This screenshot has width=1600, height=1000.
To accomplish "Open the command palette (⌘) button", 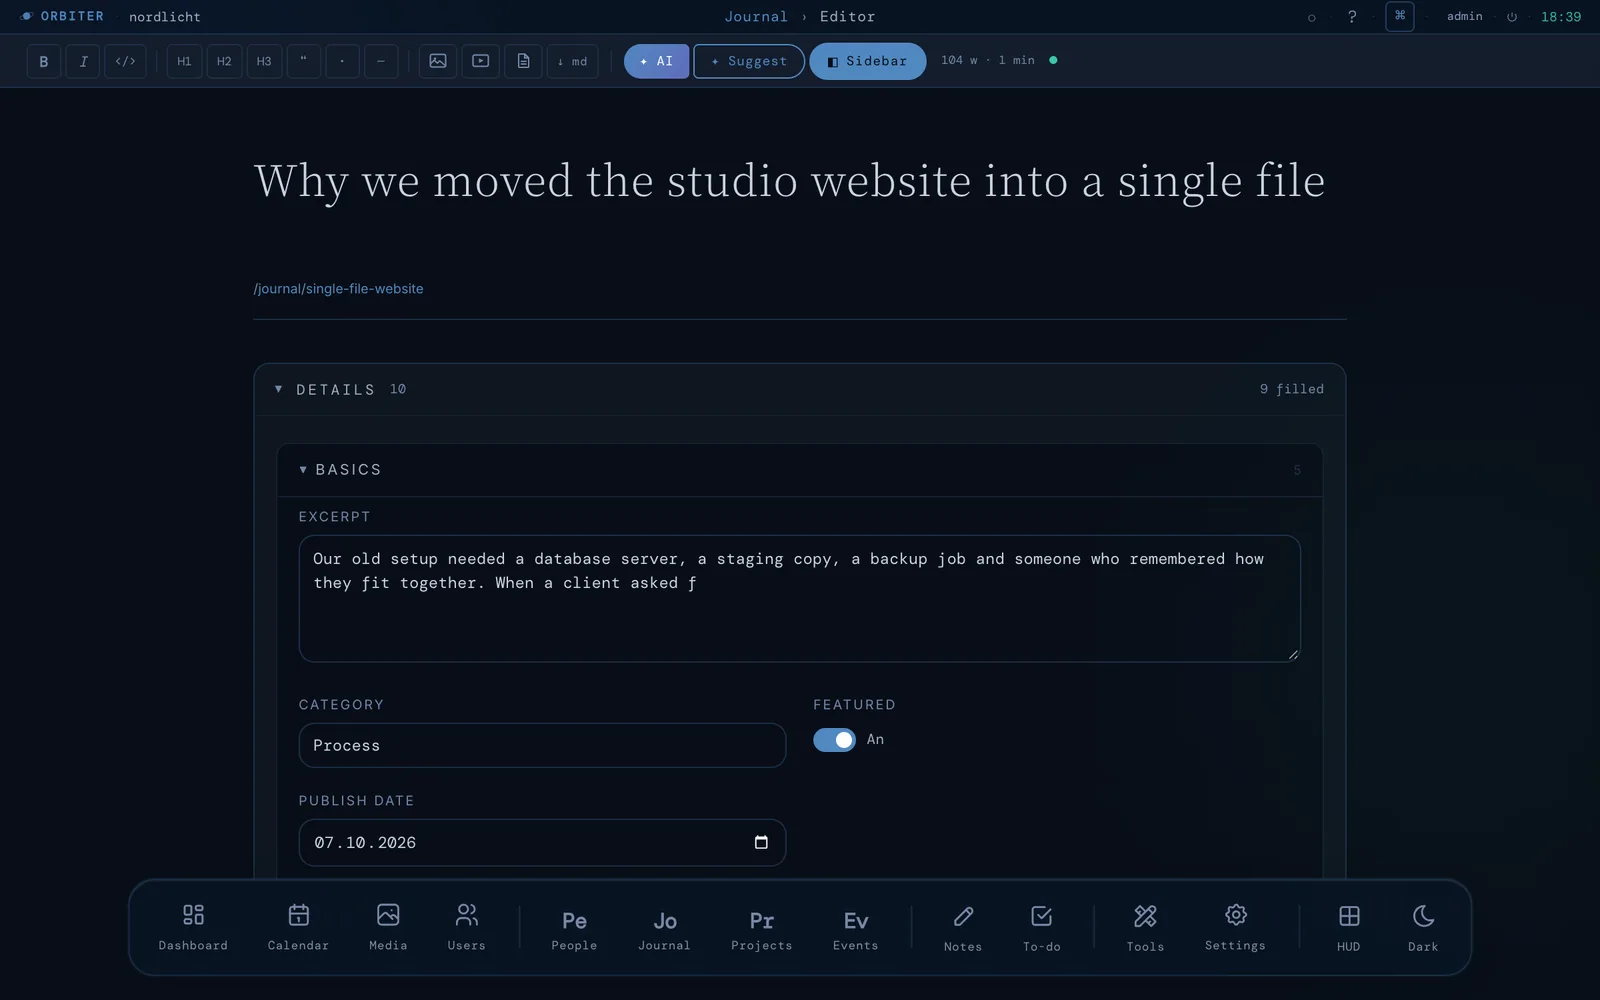I will pos(1400,16).
